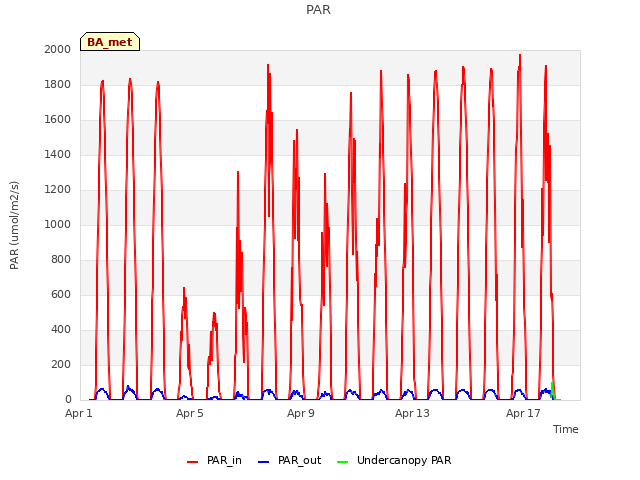Click the 1800 y-axis tick label
Image resolution: width=640 pixels, height=480 pixels.
[58, 84]
